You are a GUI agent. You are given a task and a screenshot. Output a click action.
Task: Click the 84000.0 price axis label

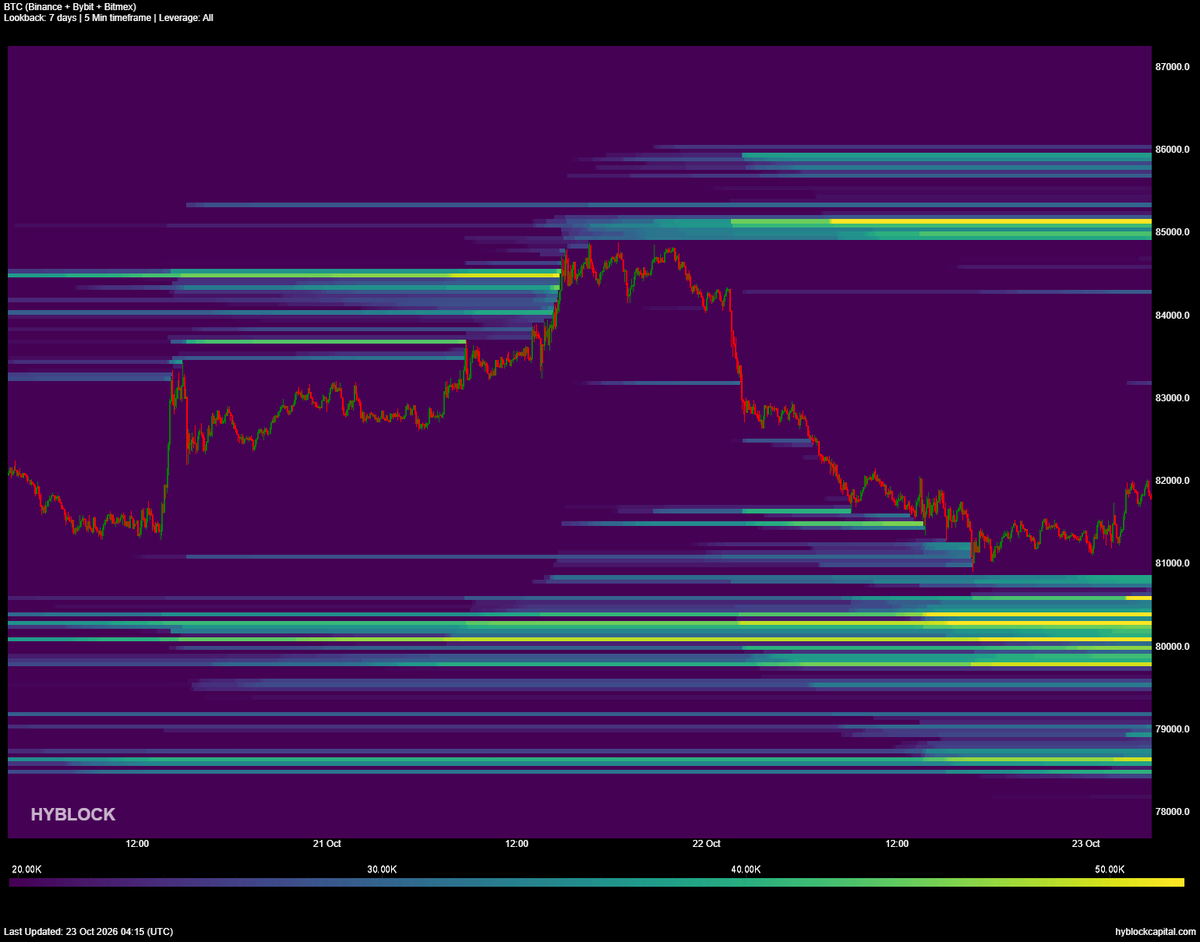pyautogui.click(x=1173, y=315)
